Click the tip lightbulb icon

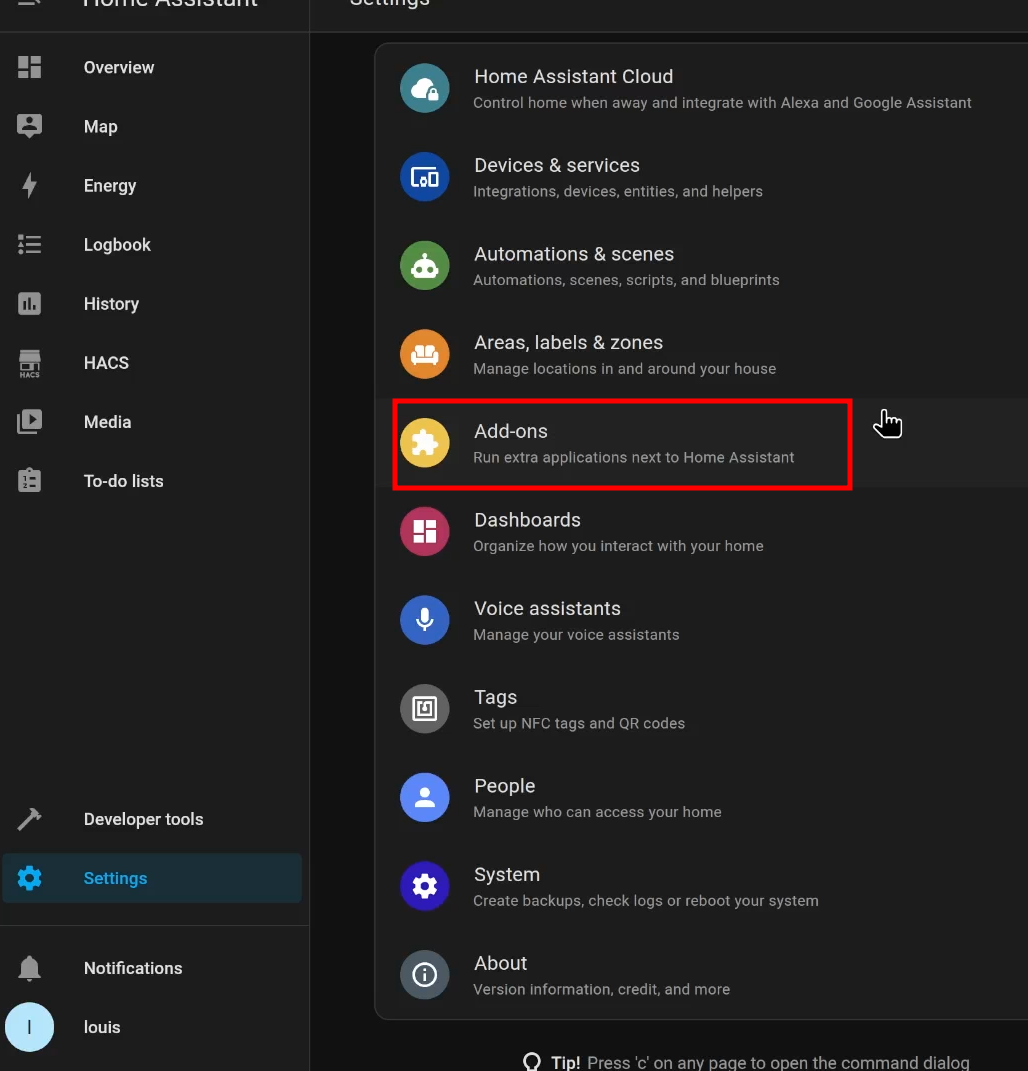pyautogui.click(x=531, y=1061)
